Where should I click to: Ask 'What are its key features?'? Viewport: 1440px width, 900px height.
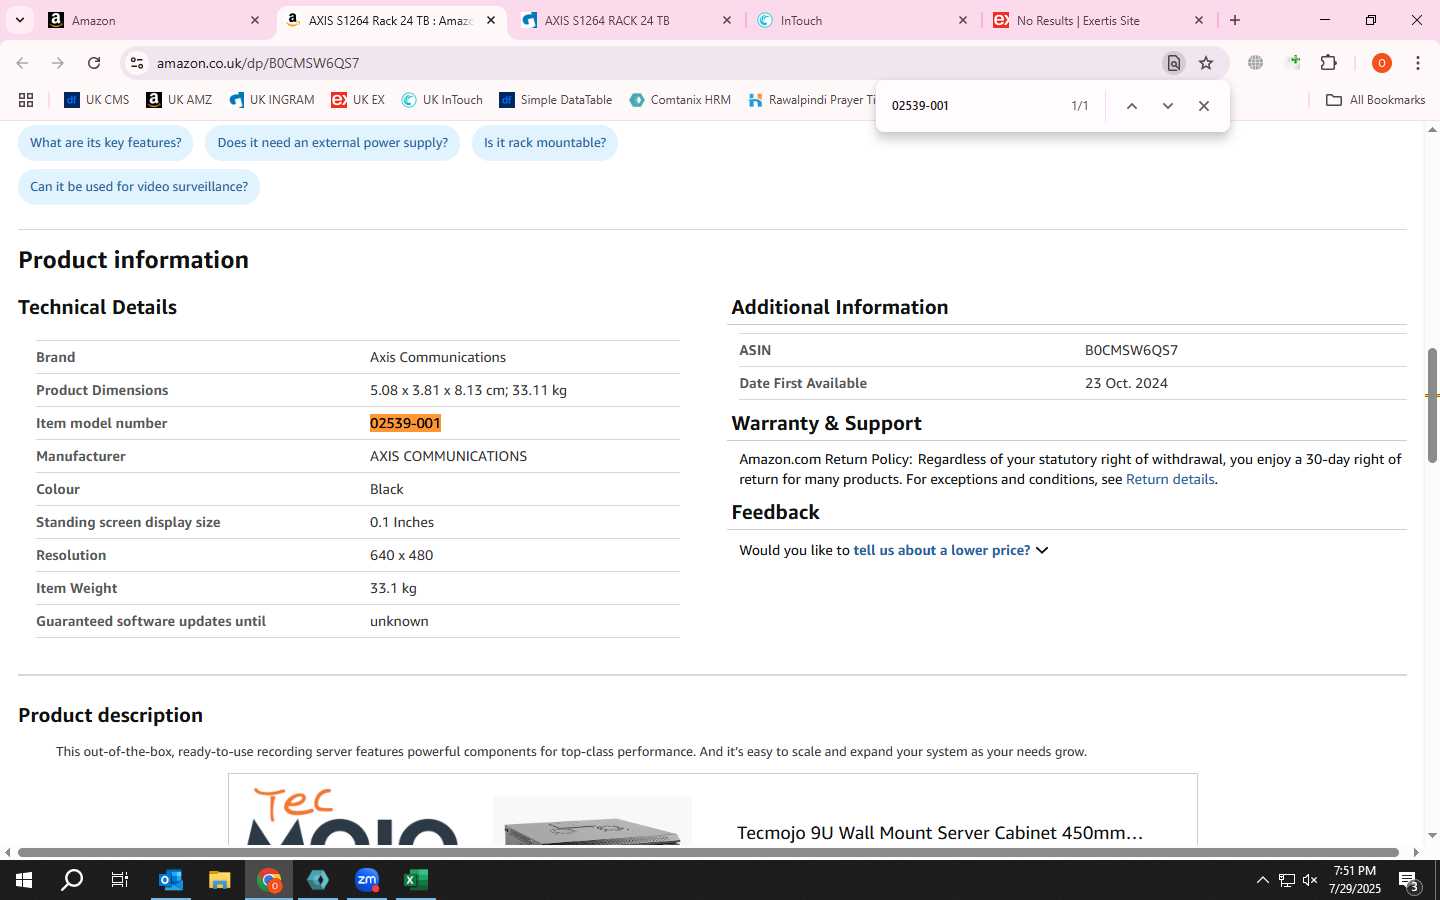(x=106, y=143)
